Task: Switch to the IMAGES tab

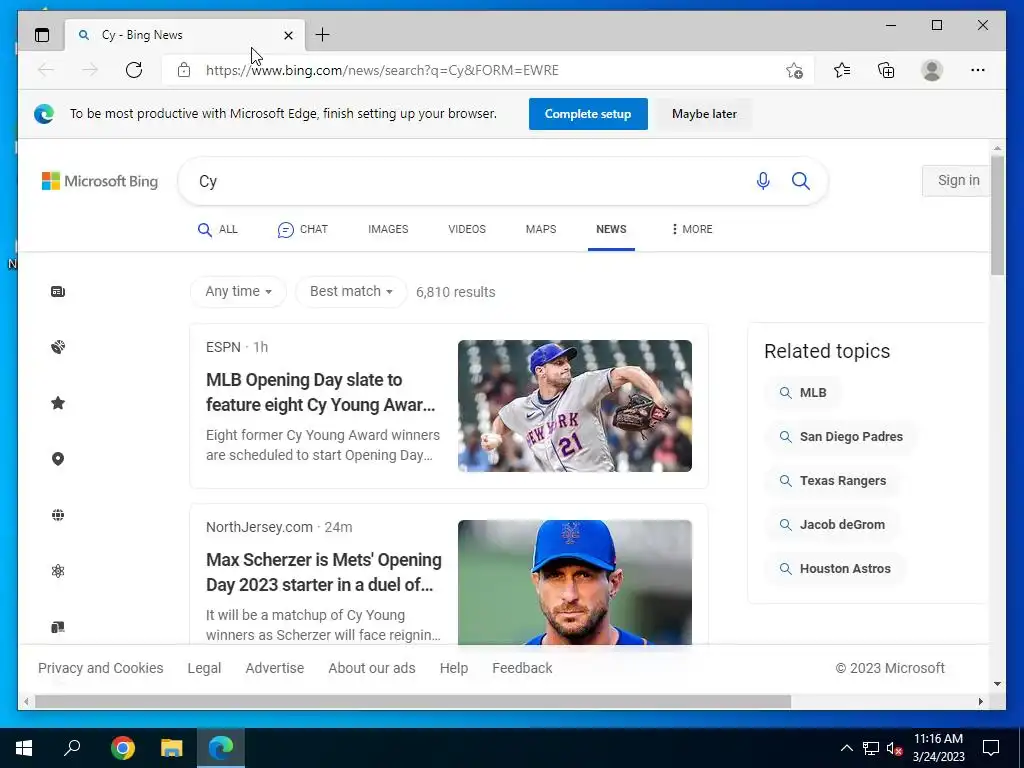Action: tap(388, 229)
